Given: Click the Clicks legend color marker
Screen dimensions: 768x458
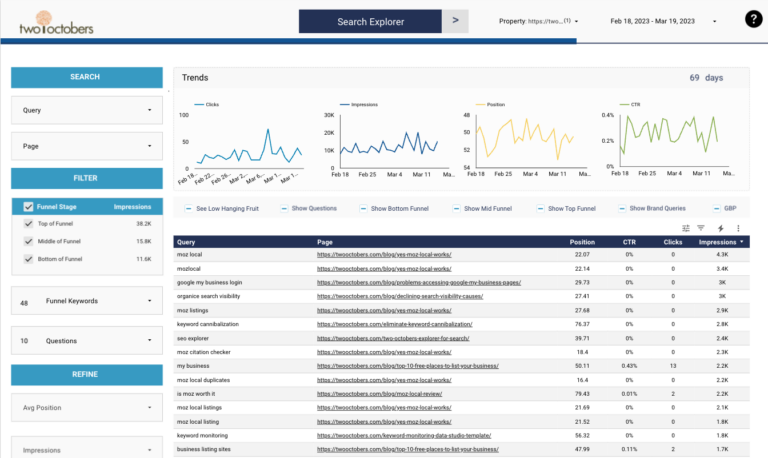Looking at the screenshot, I should pyautogui.click(x=199, y=104).
